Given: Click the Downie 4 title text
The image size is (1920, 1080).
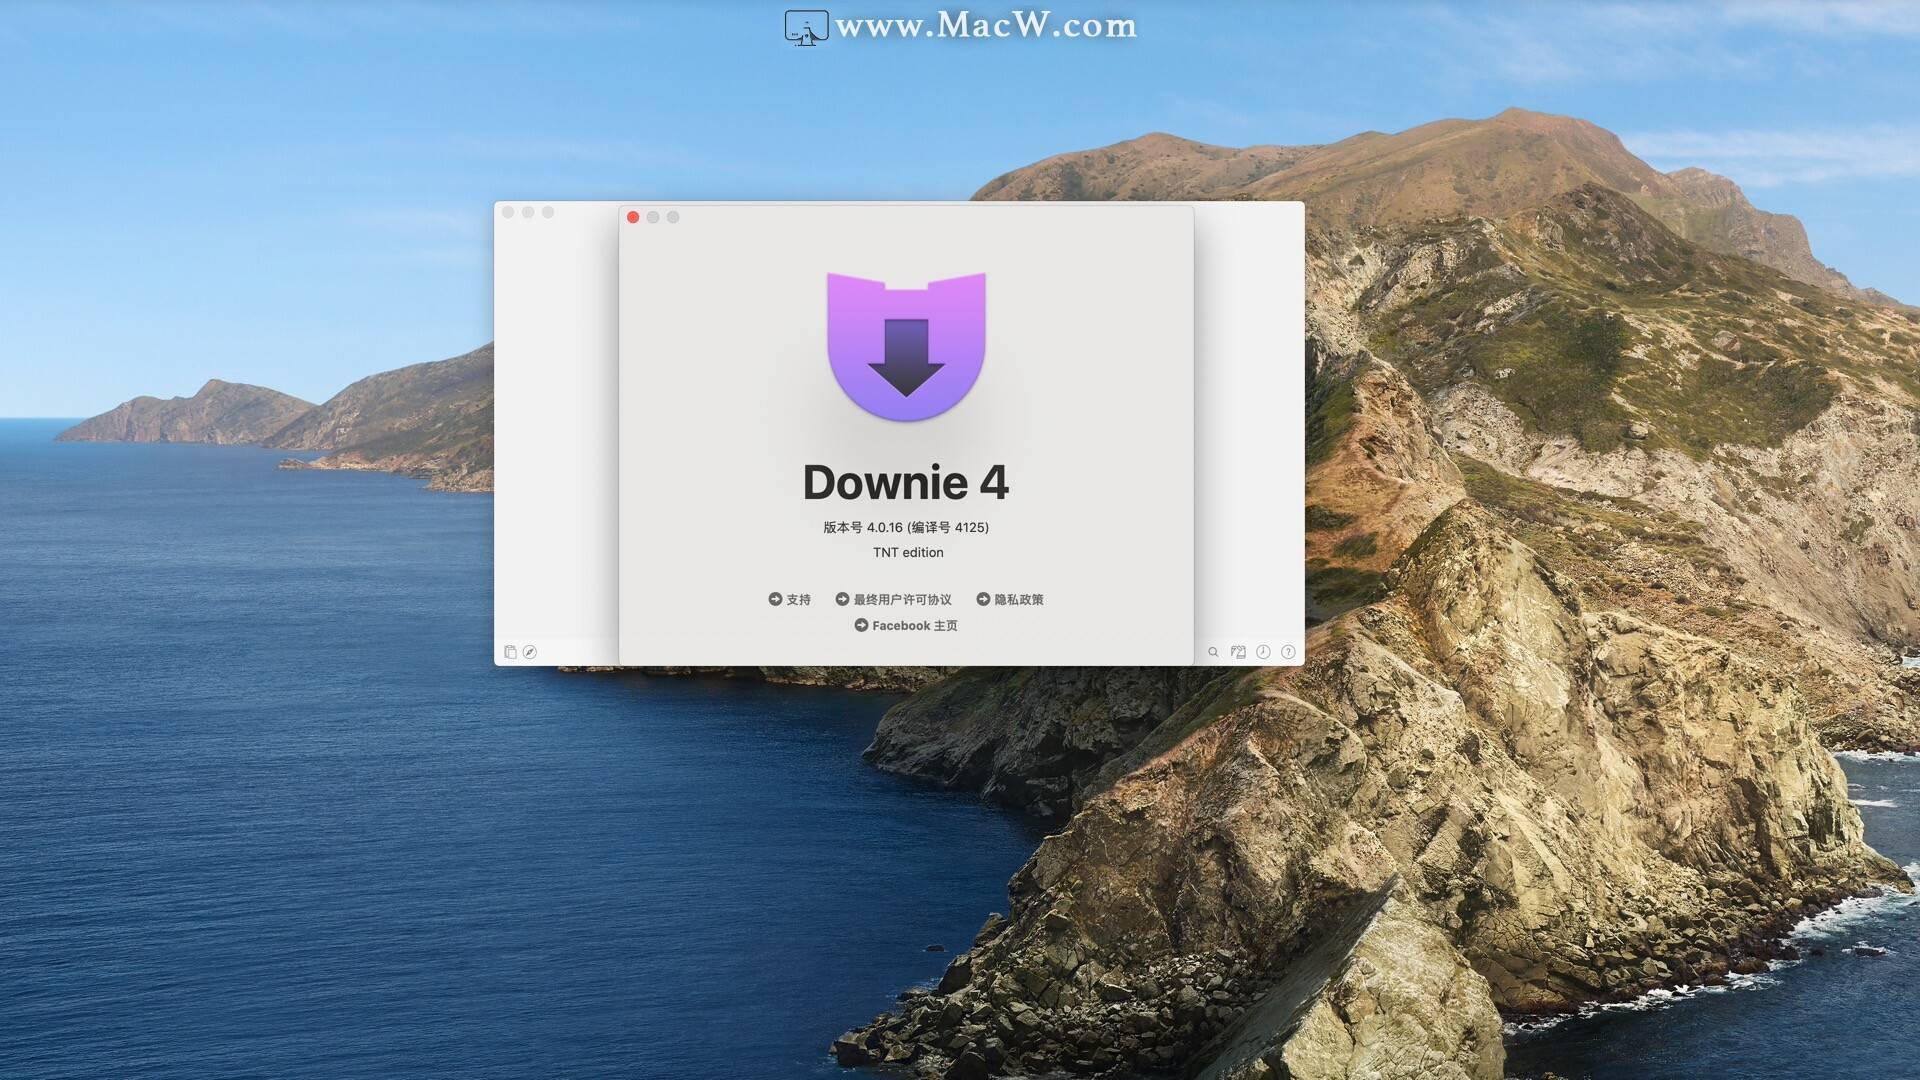Looking at the screenshot, I should click(x=906, y=482).
